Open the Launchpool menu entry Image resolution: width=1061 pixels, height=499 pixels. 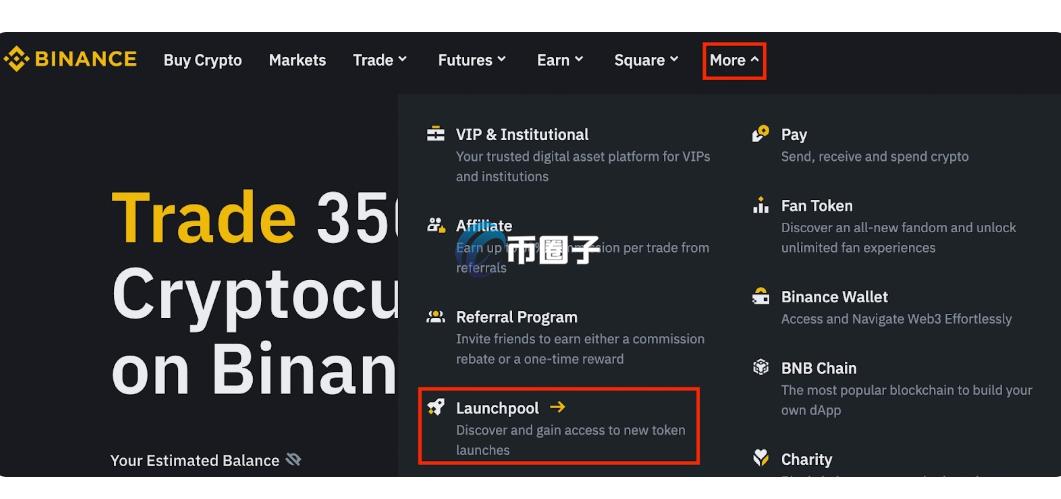tap(559, 427)
